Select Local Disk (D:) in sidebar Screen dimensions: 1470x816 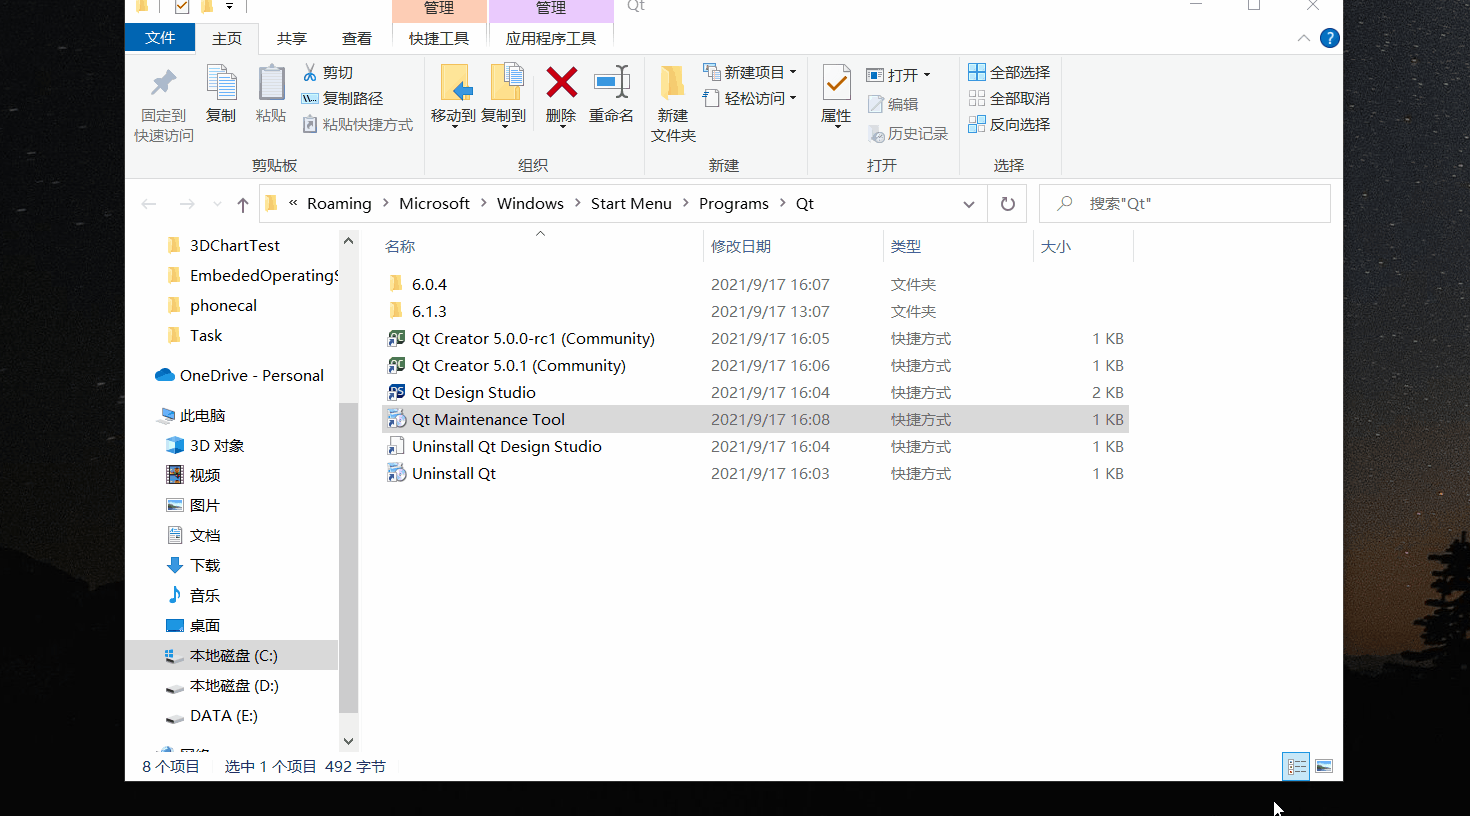click(x=222, y=685)
